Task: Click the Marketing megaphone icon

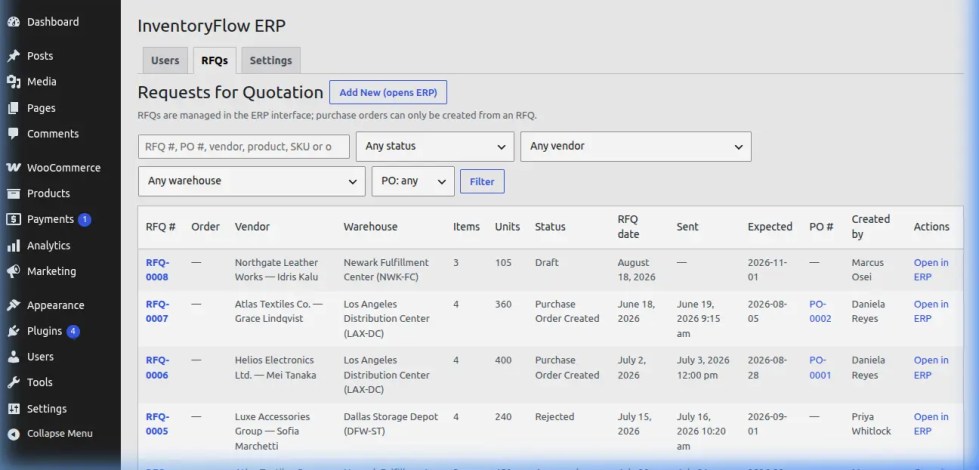Action: (13, 271)
